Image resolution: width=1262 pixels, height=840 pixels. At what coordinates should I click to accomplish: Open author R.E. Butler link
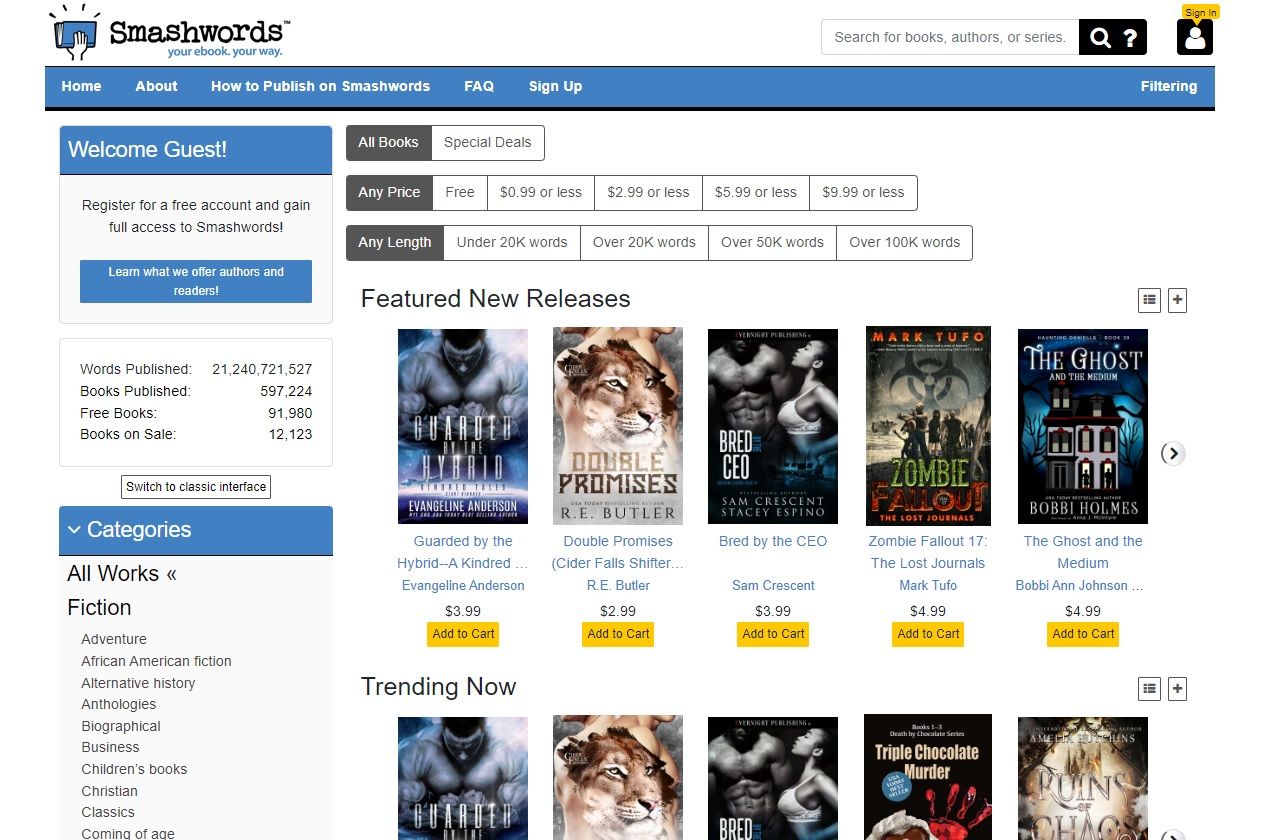click(x=618, y=585)
